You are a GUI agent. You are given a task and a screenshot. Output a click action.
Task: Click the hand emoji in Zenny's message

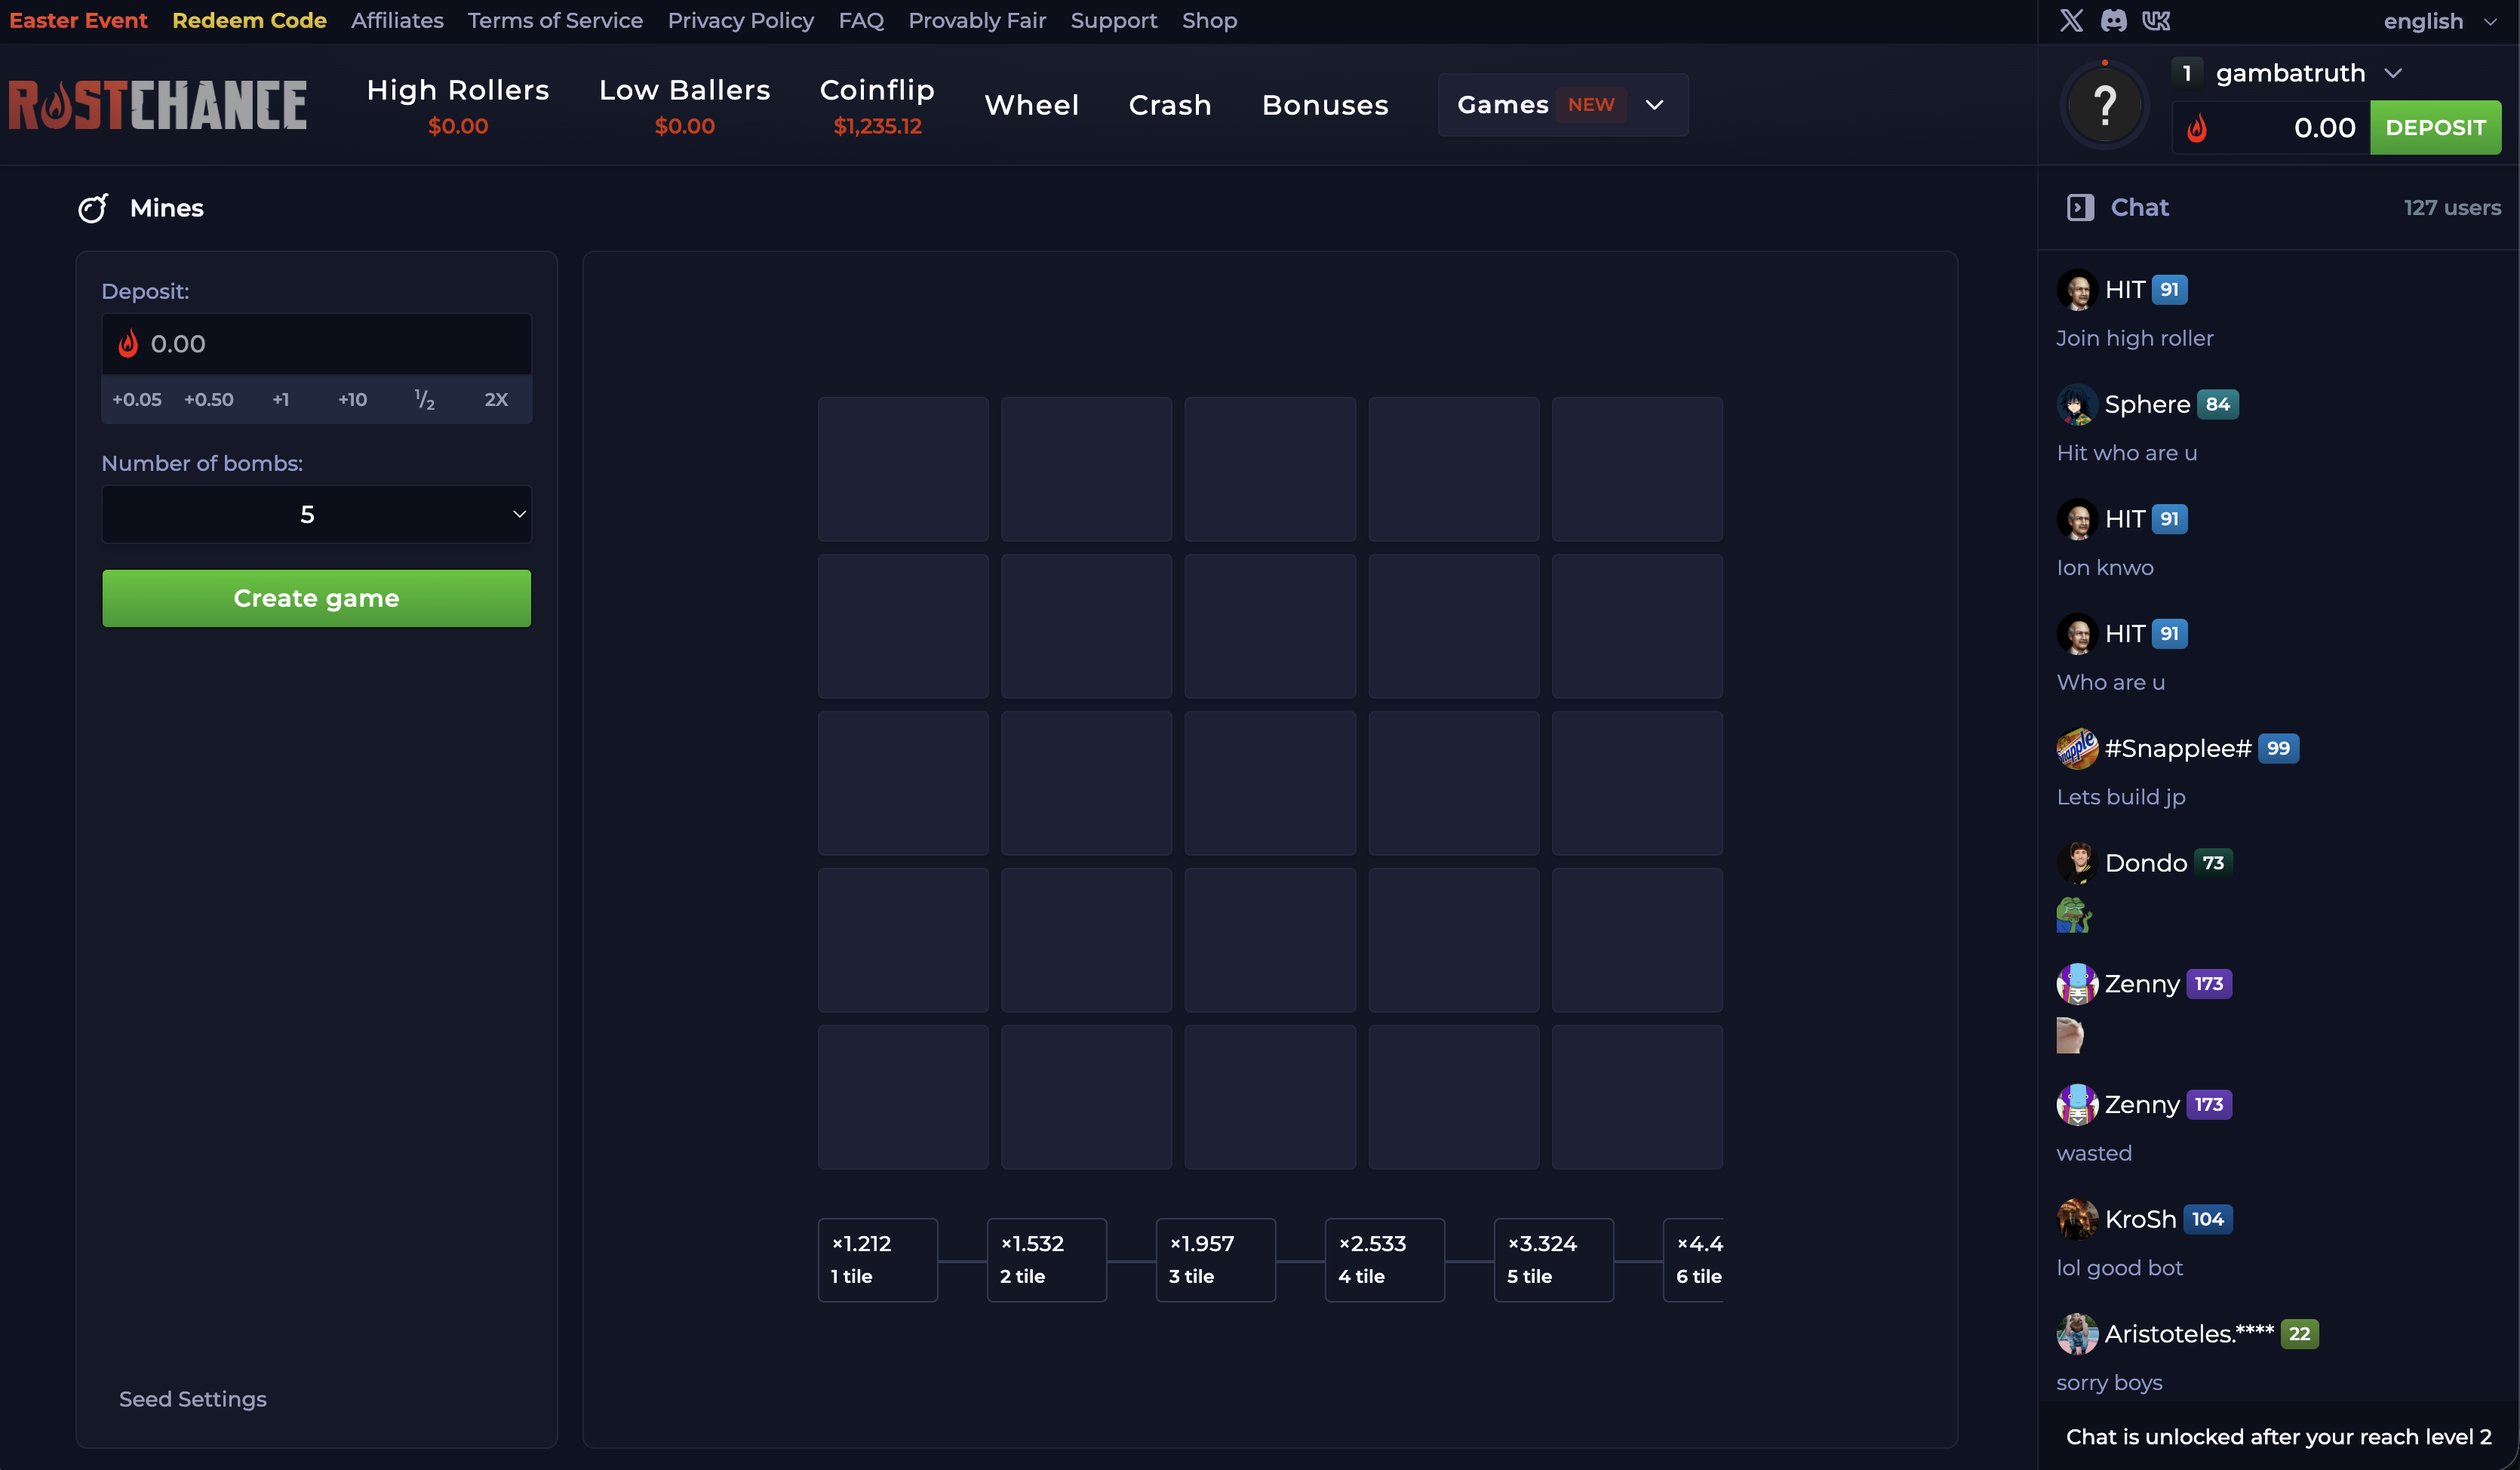[2070, 1035]
